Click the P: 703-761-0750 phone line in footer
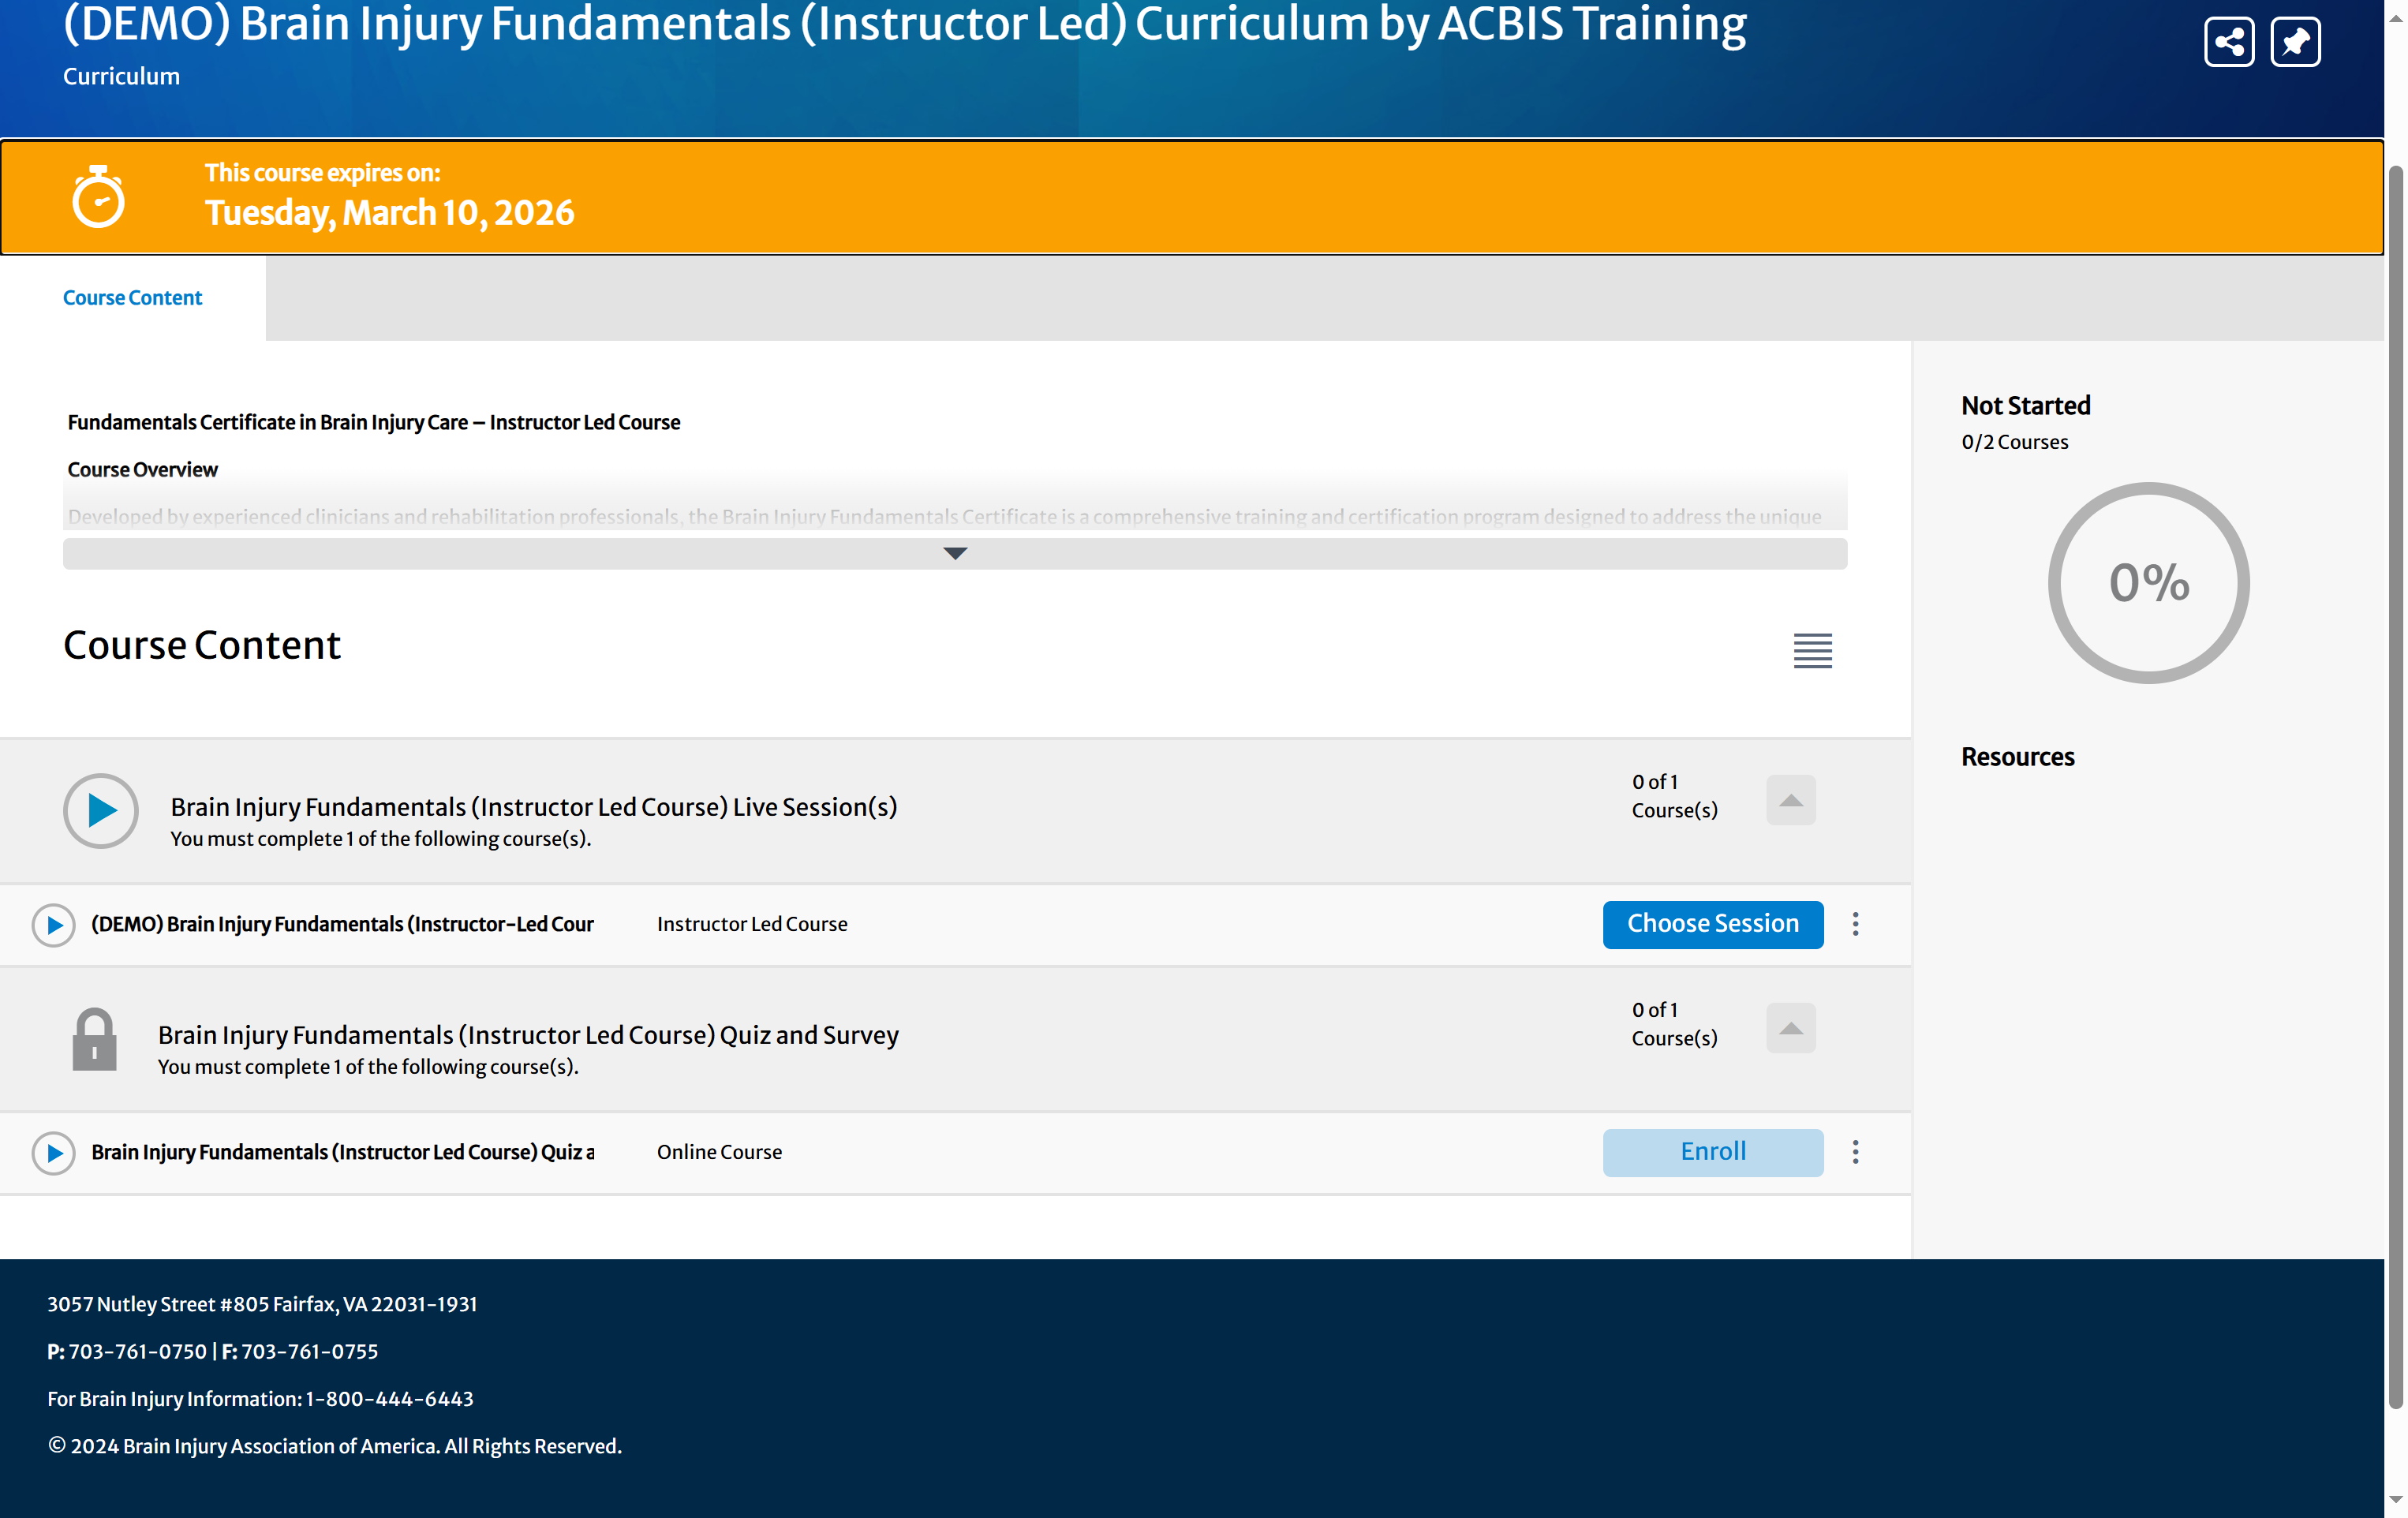 click(127, 1352)
